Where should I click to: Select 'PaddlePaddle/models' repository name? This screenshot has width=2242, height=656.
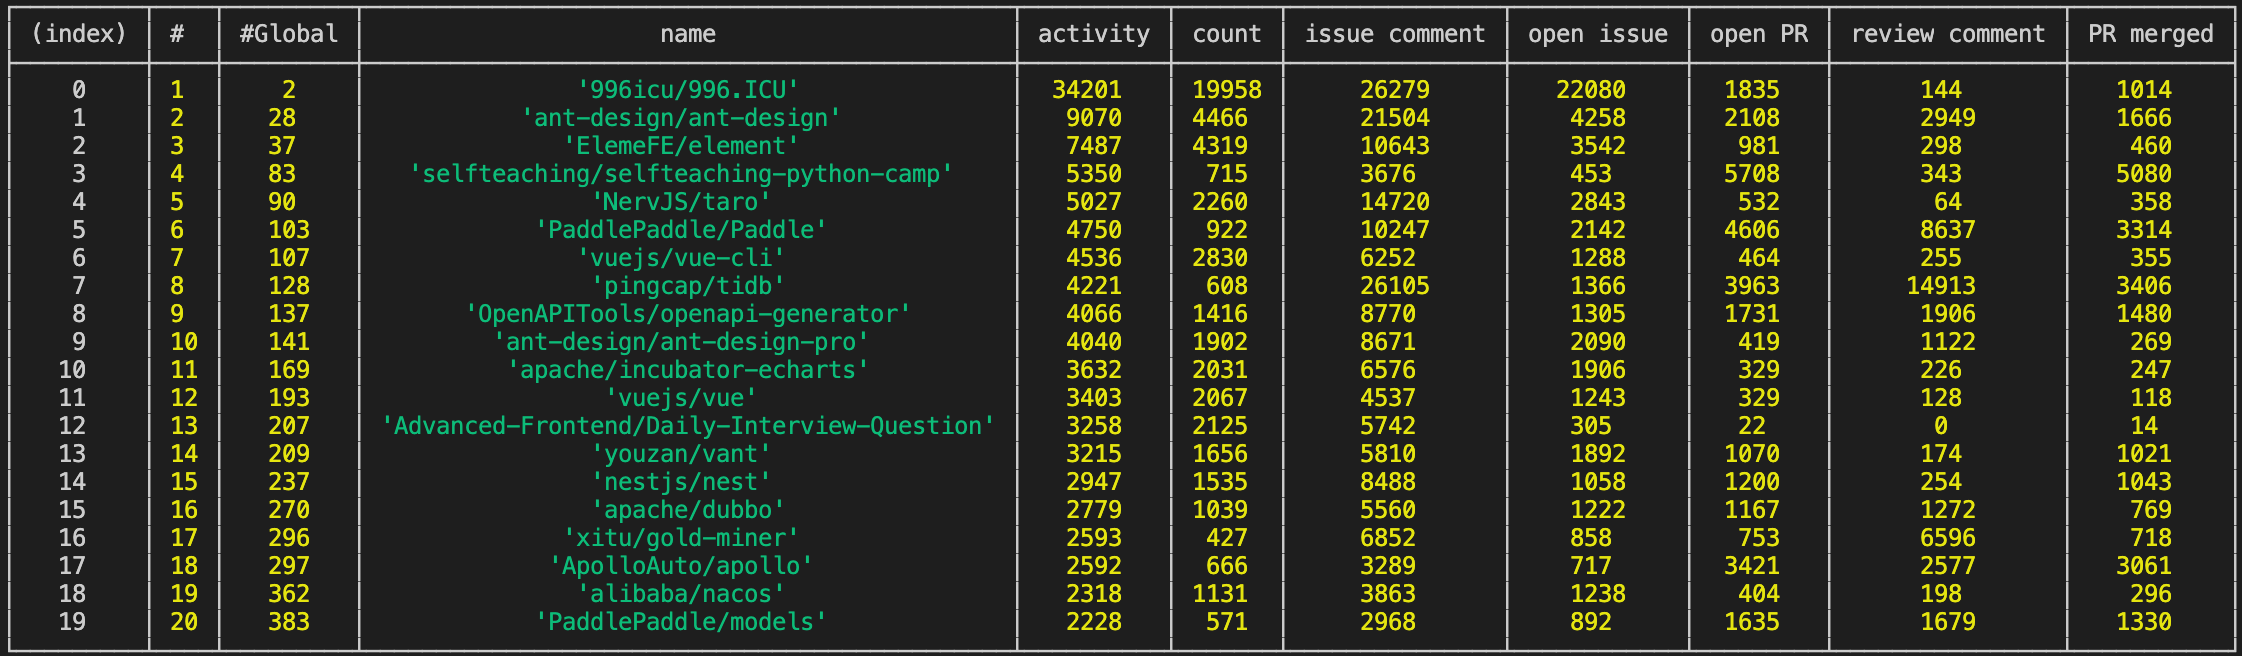[x=681, y=622]
